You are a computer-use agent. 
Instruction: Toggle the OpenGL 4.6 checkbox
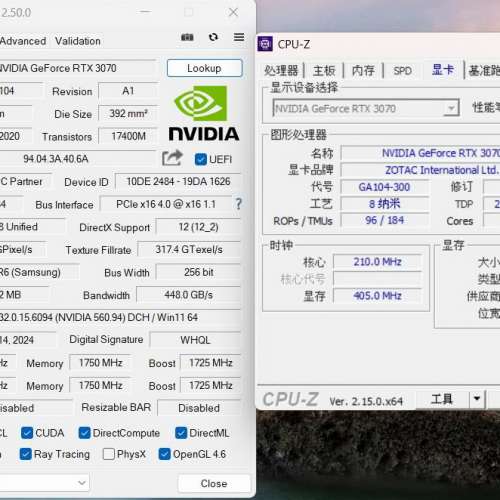tap(165, 454)
